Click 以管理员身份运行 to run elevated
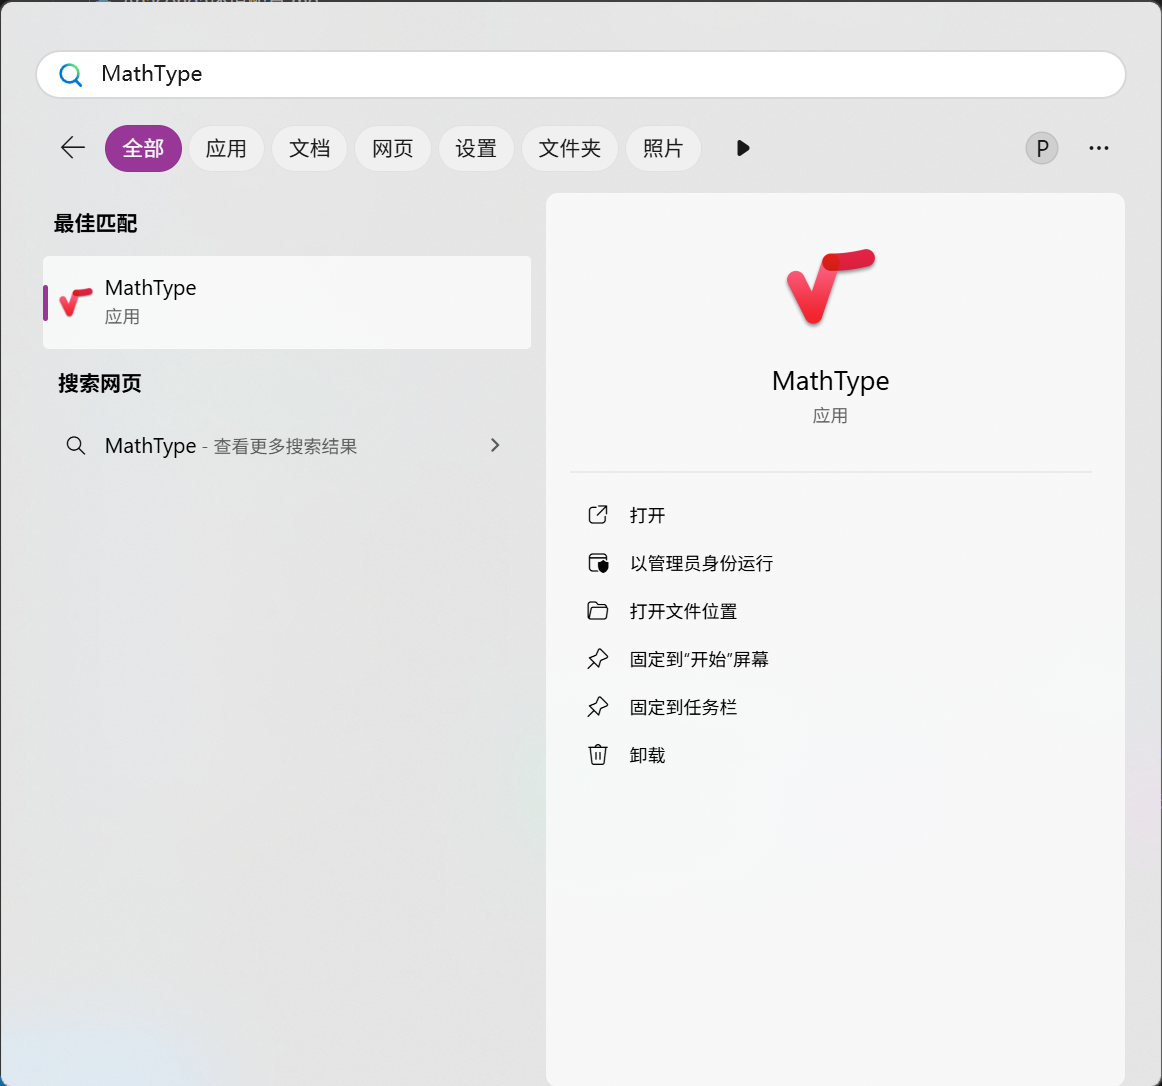The width and height of the screenshot is (1162, 1086). click(x=700, y=563)
